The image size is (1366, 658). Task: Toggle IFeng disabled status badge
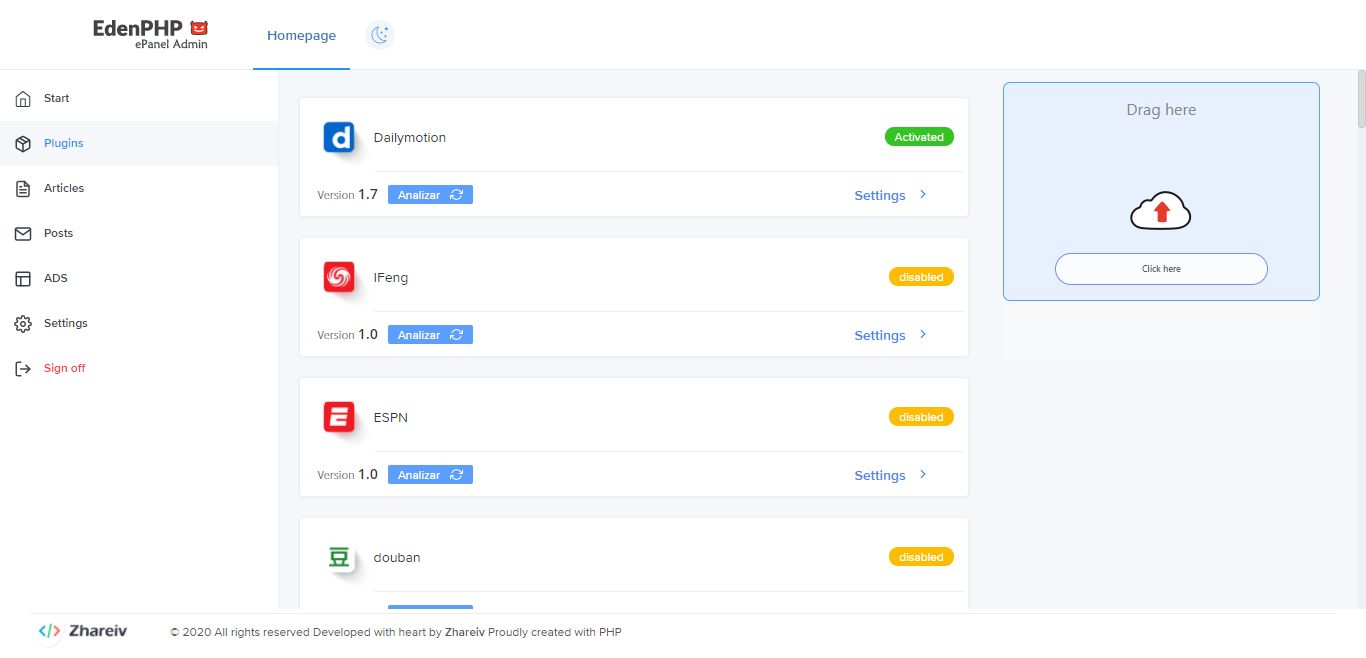coord(921,277)
